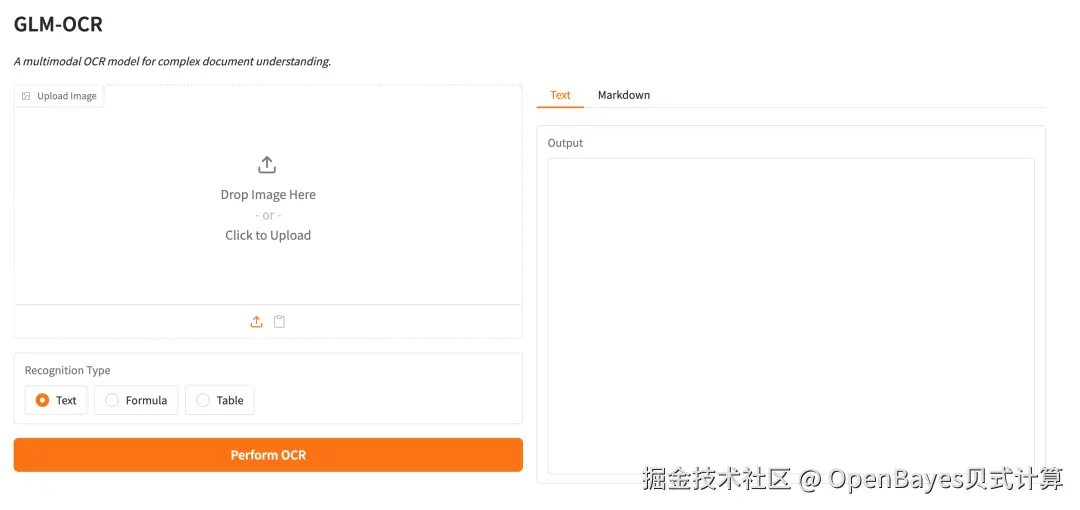Click the GLM-OCR page heading
This screenshot has width=1080, height=510.
pos(58,24)
